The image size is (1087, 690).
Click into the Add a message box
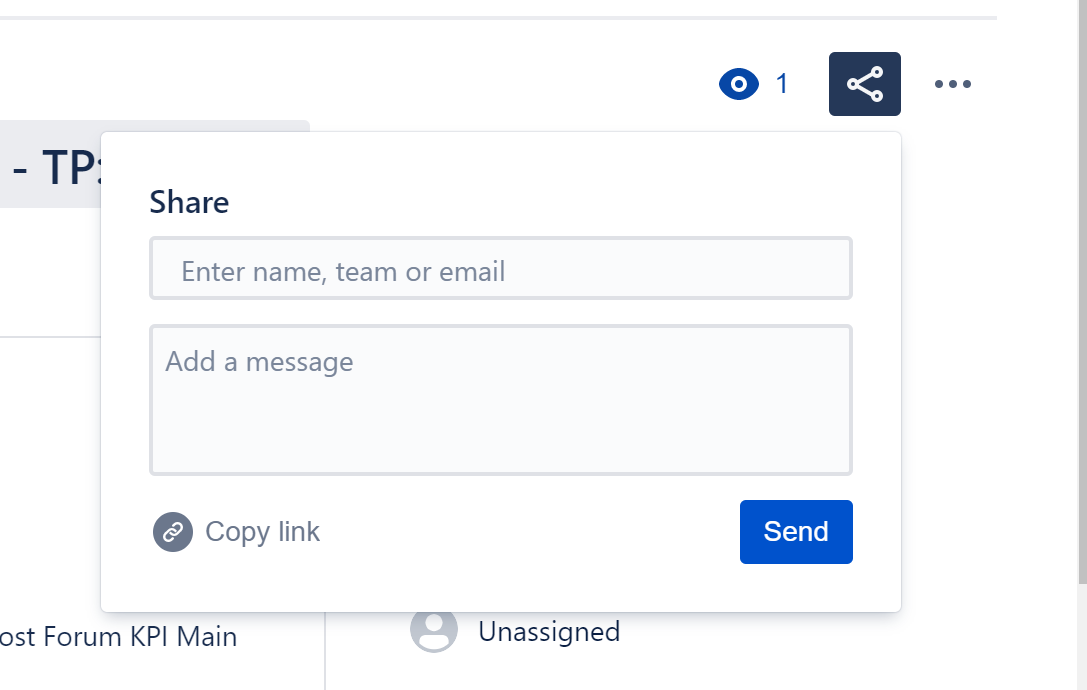[x=501, y=400]
